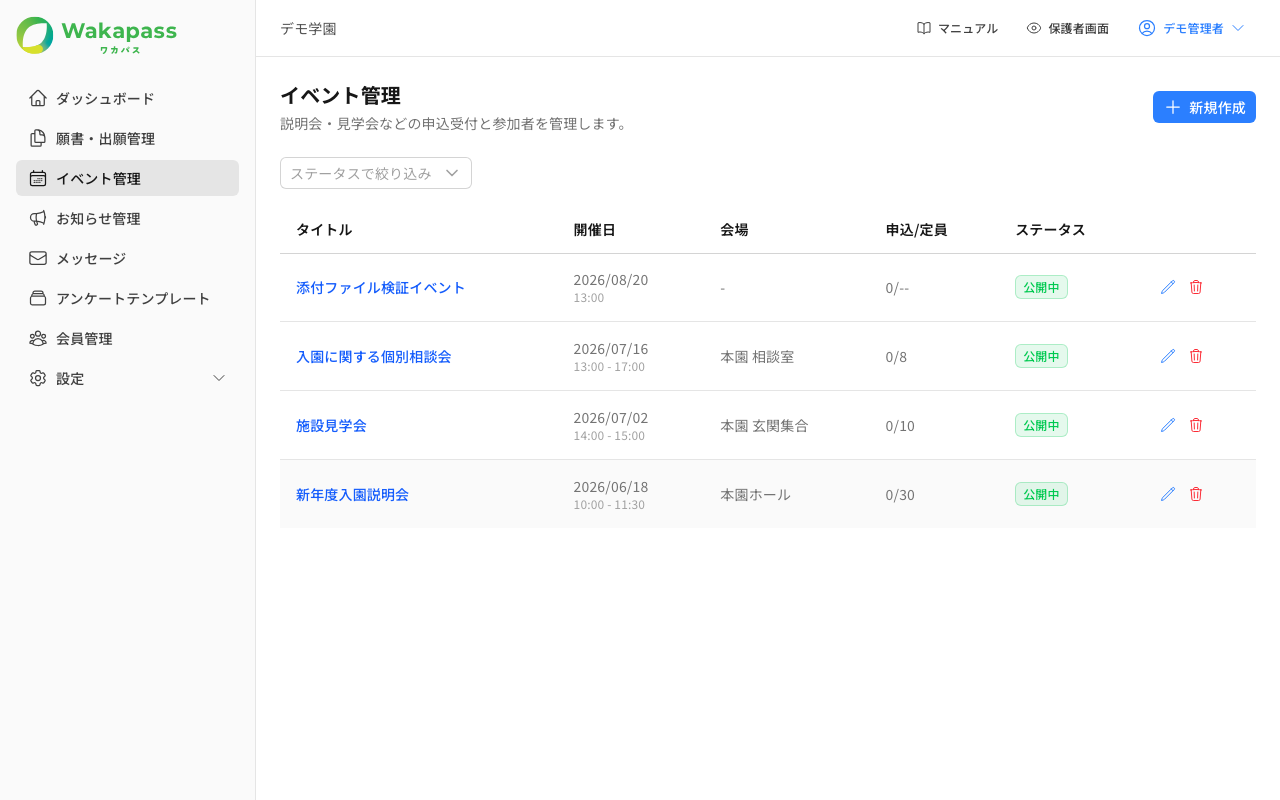Click the venue 本園ホール
1280x800 pixels.
[x=755, y=494]
